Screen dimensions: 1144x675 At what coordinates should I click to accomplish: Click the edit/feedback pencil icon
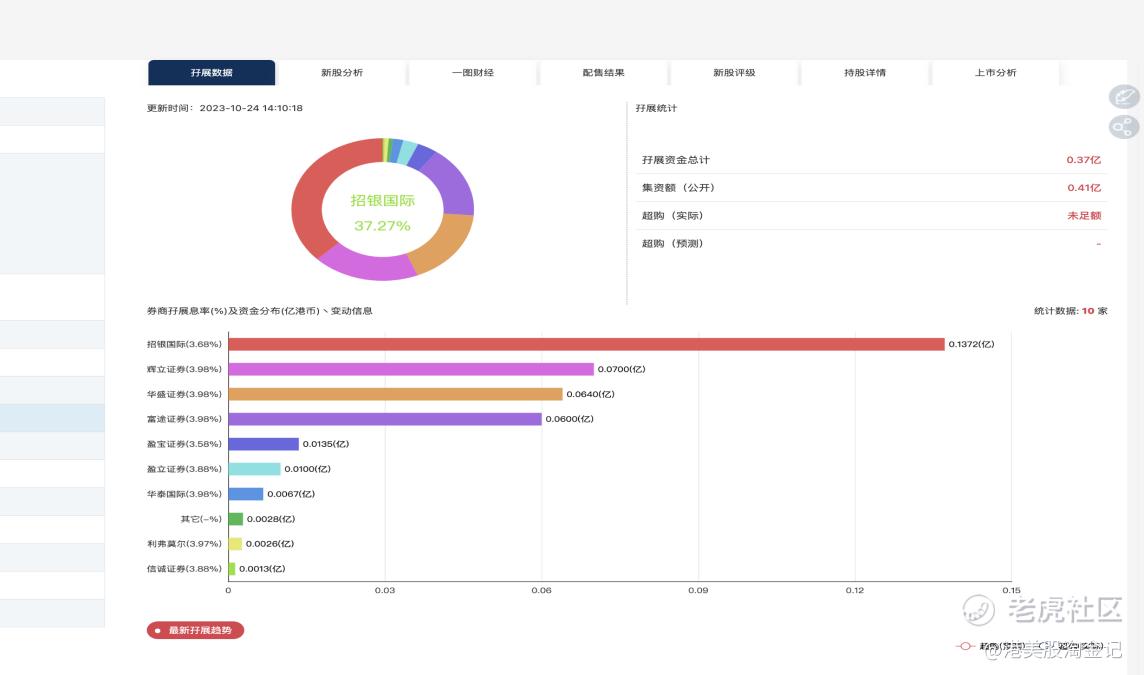[x=1124, y=97]
